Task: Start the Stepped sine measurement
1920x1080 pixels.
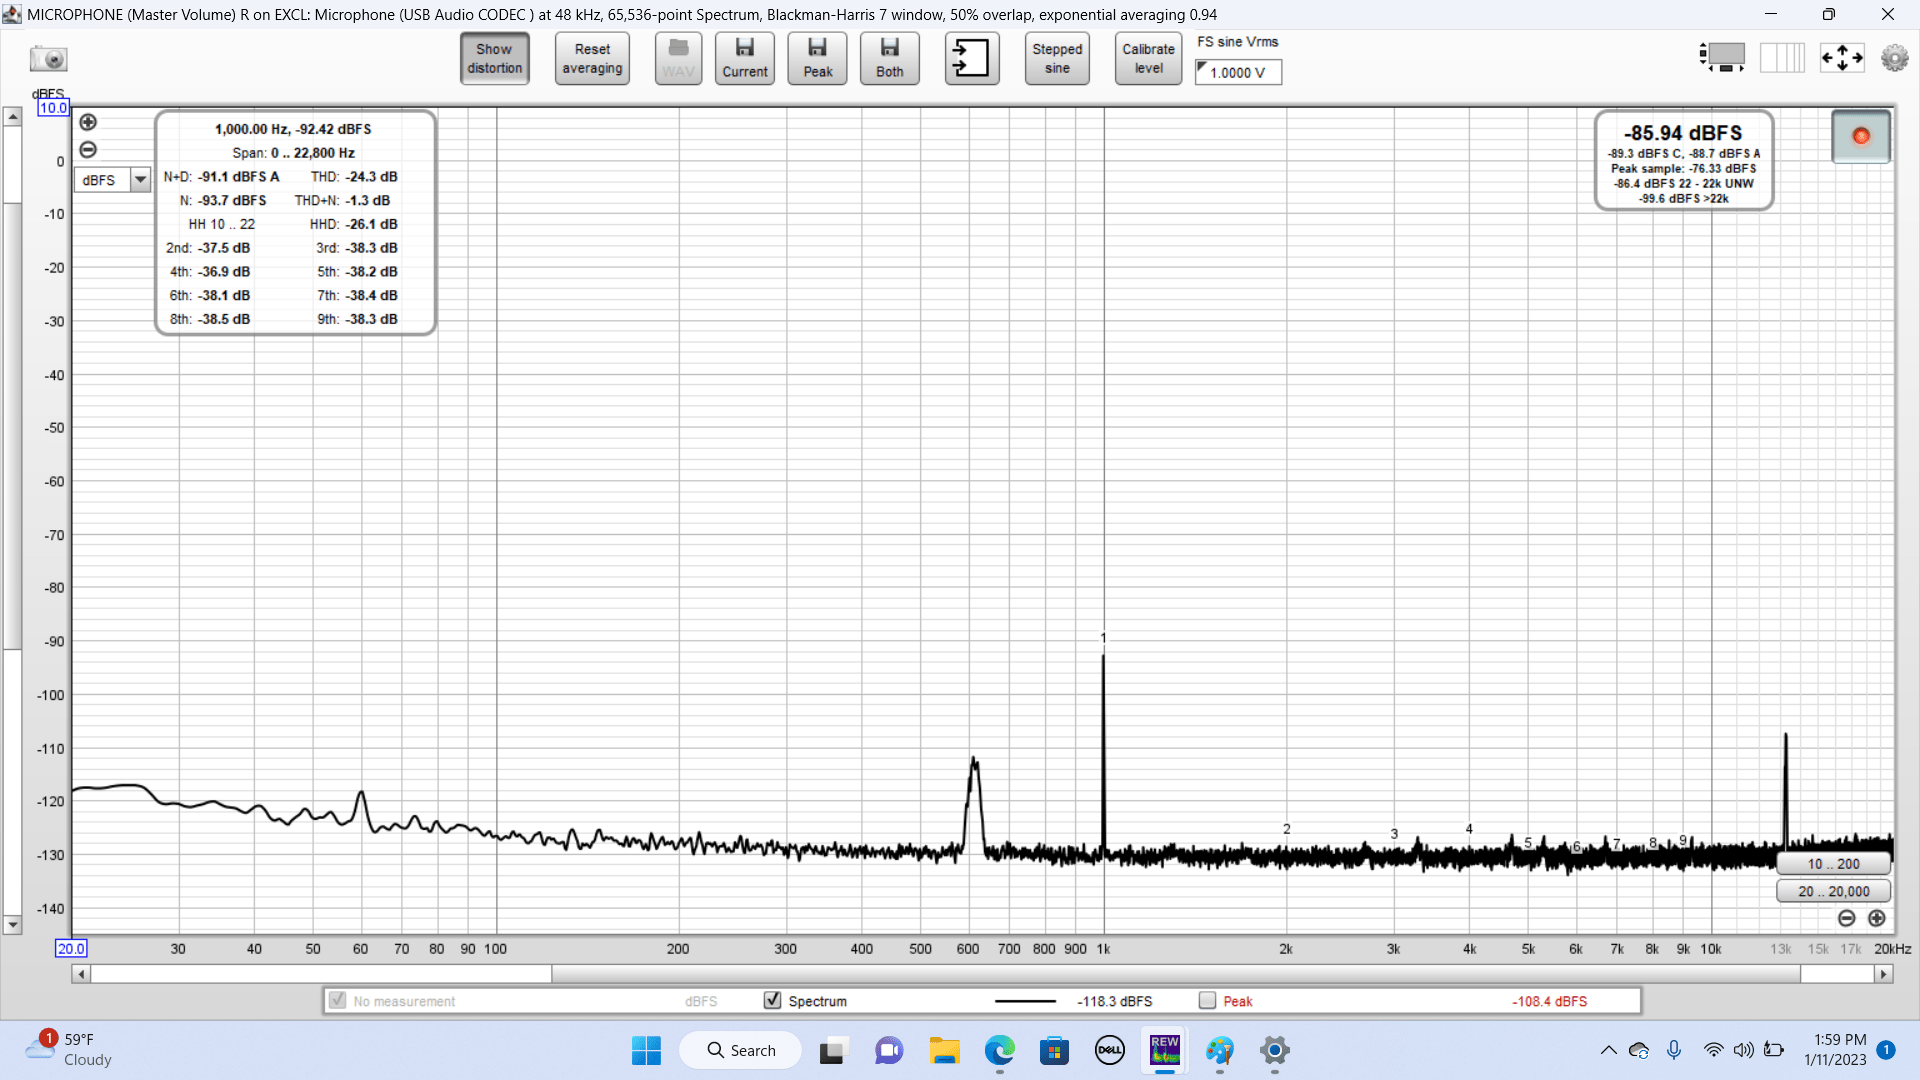Action: [x=1057, y=59]
